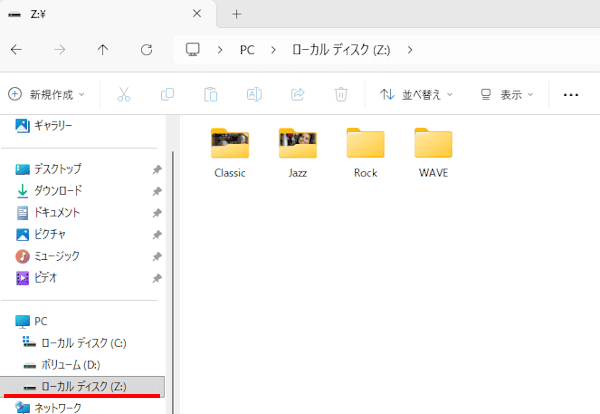The height and width of the screenshot is (414, 600).
Task: Open the WAVE folder
Action: click(x=433, y=153)
